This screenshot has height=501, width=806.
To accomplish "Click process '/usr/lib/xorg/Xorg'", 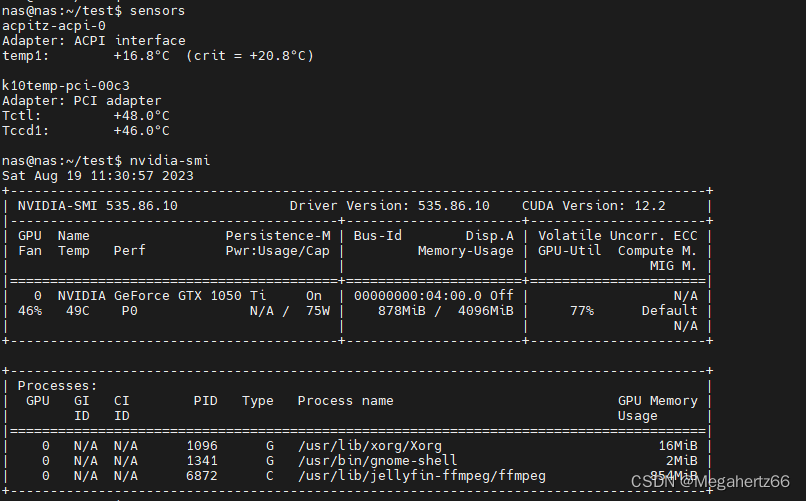I will click(370, 446).
